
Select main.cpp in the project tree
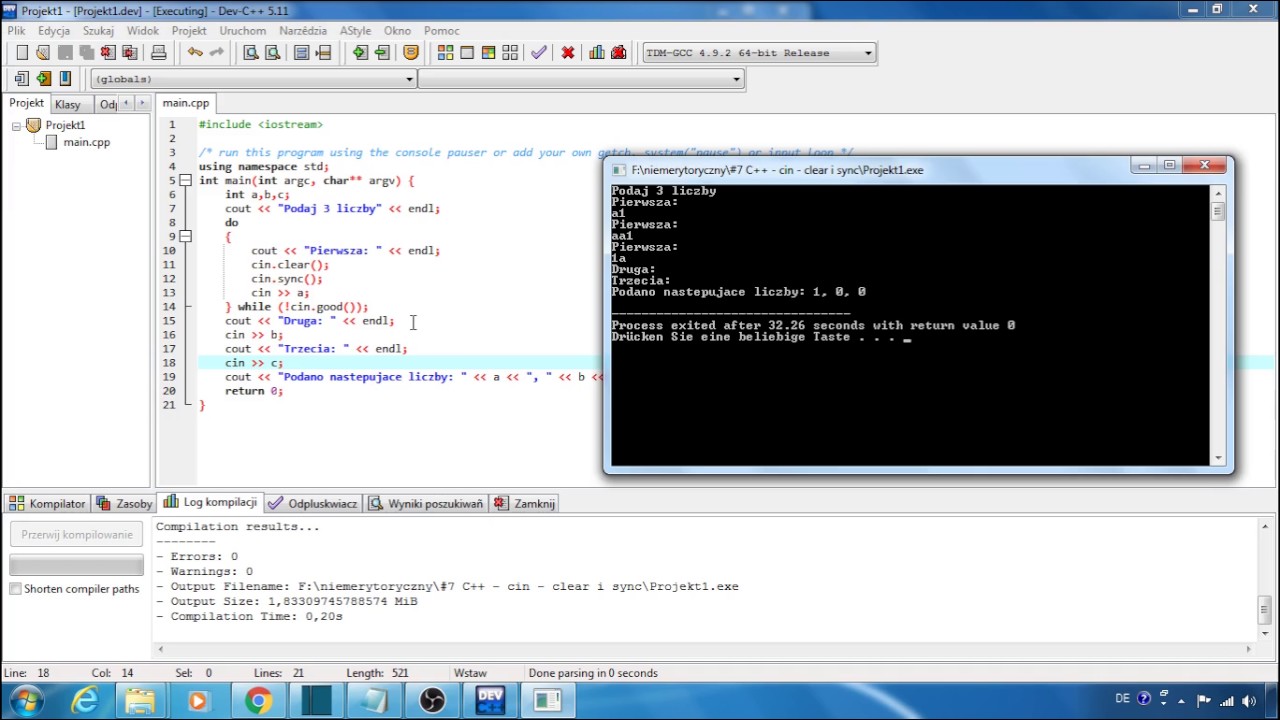coord(86,142)
